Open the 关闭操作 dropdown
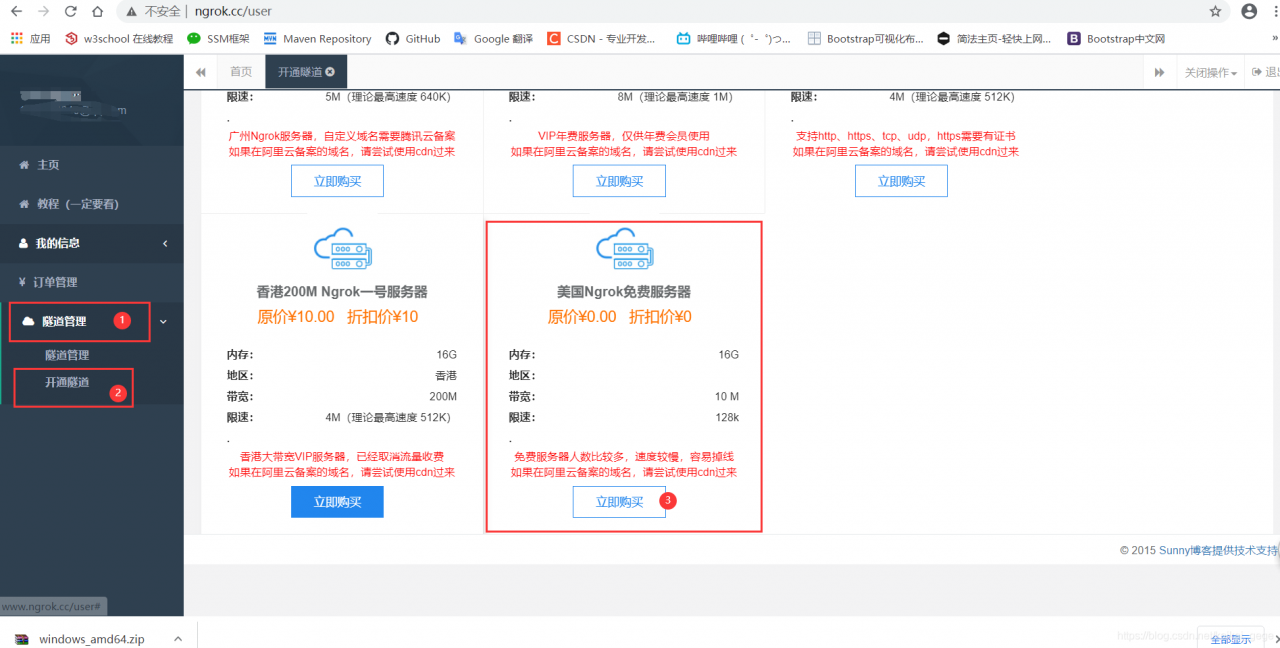 [x=1207, y=72]
